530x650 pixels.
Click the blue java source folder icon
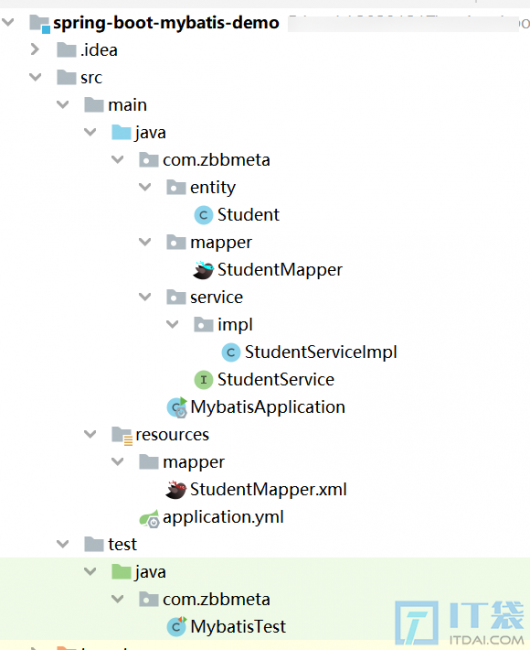point(121,133)
